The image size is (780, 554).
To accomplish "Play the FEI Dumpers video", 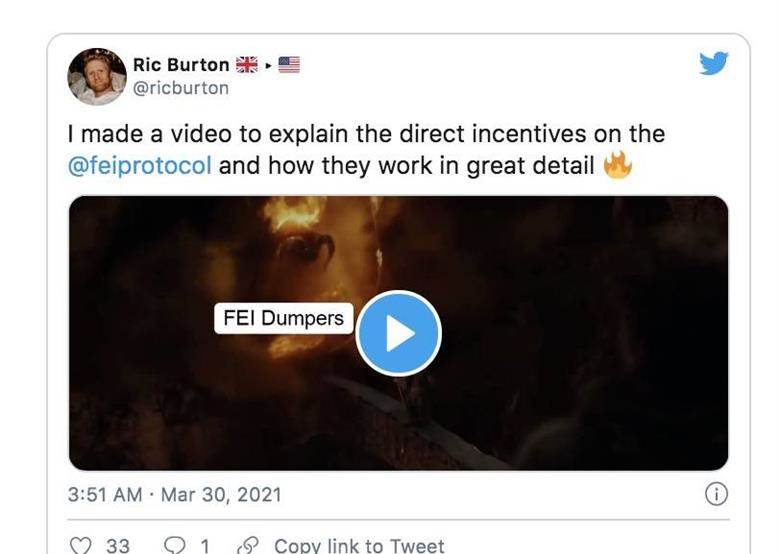I will (x=398, y=333).
